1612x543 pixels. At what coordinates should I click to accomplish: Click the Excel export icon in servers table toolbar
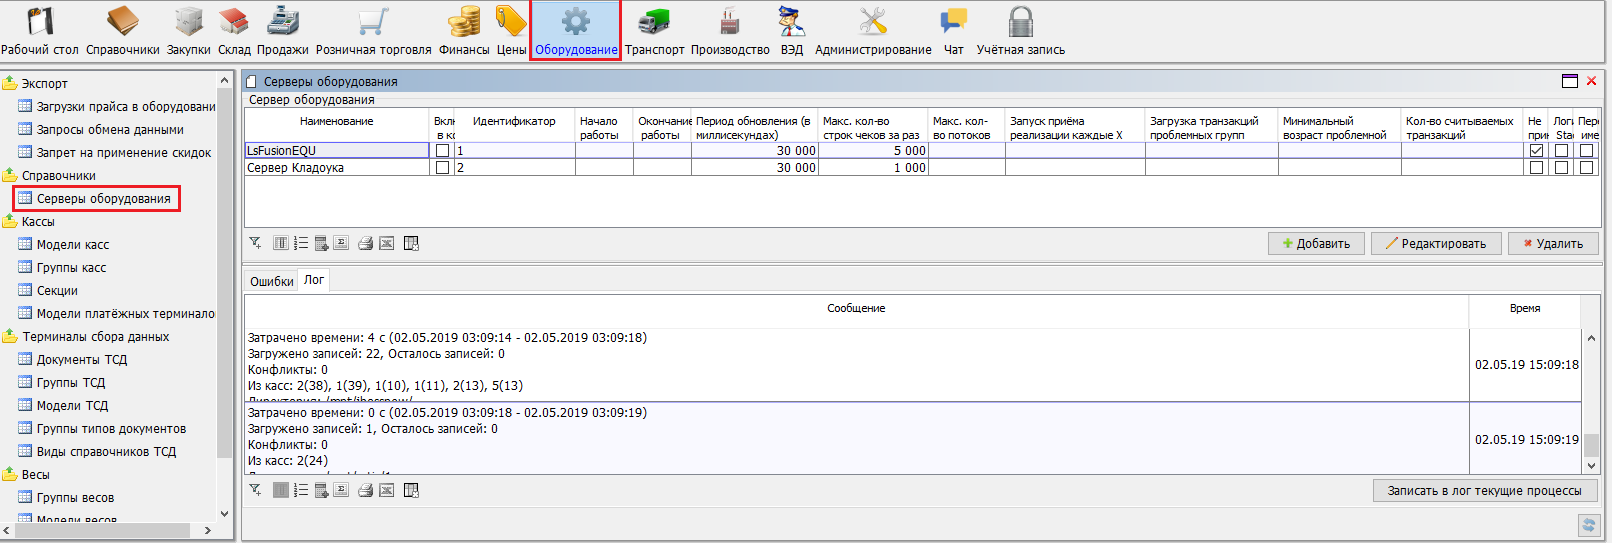click(386, 243)
